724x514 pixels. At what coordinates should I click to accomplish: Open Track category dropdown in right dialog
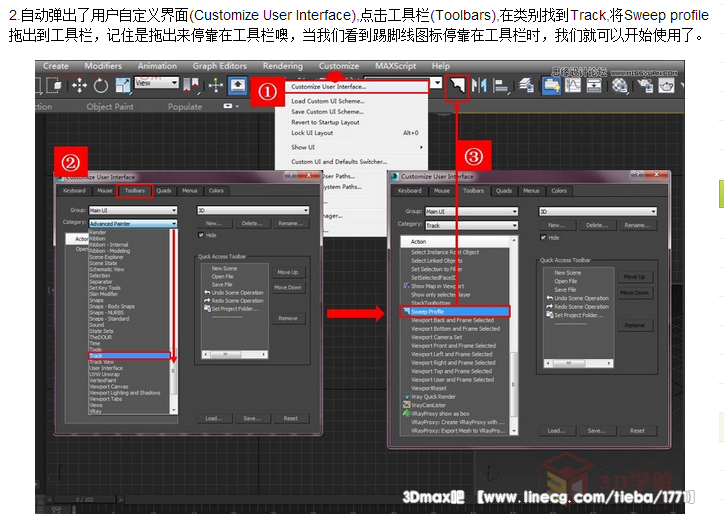coord(471,225)
